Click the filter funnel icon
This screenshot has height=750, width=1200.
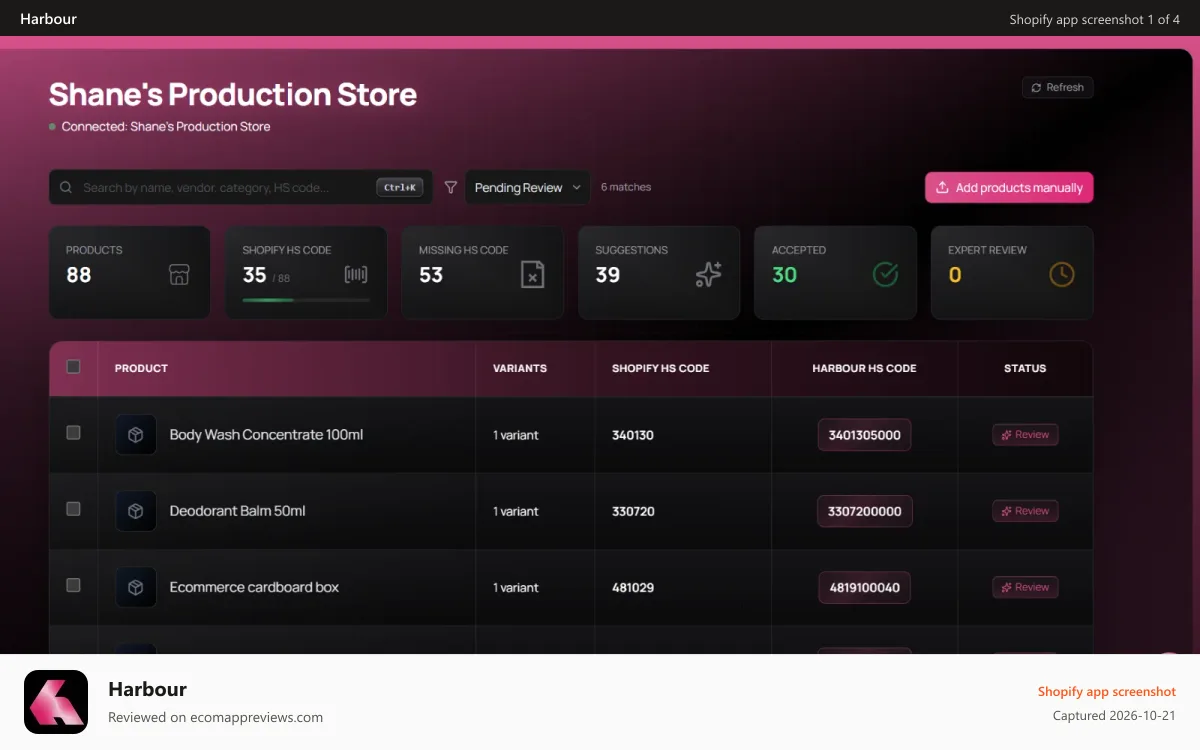click(x=451, y=187)
